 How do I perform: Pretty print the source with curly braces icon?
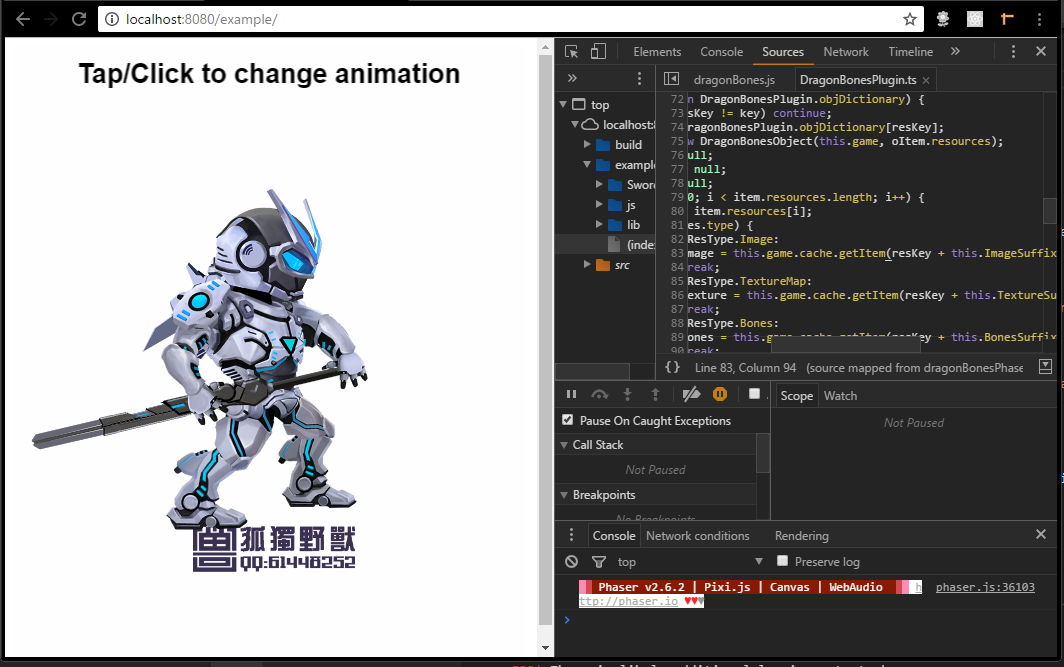672,367
